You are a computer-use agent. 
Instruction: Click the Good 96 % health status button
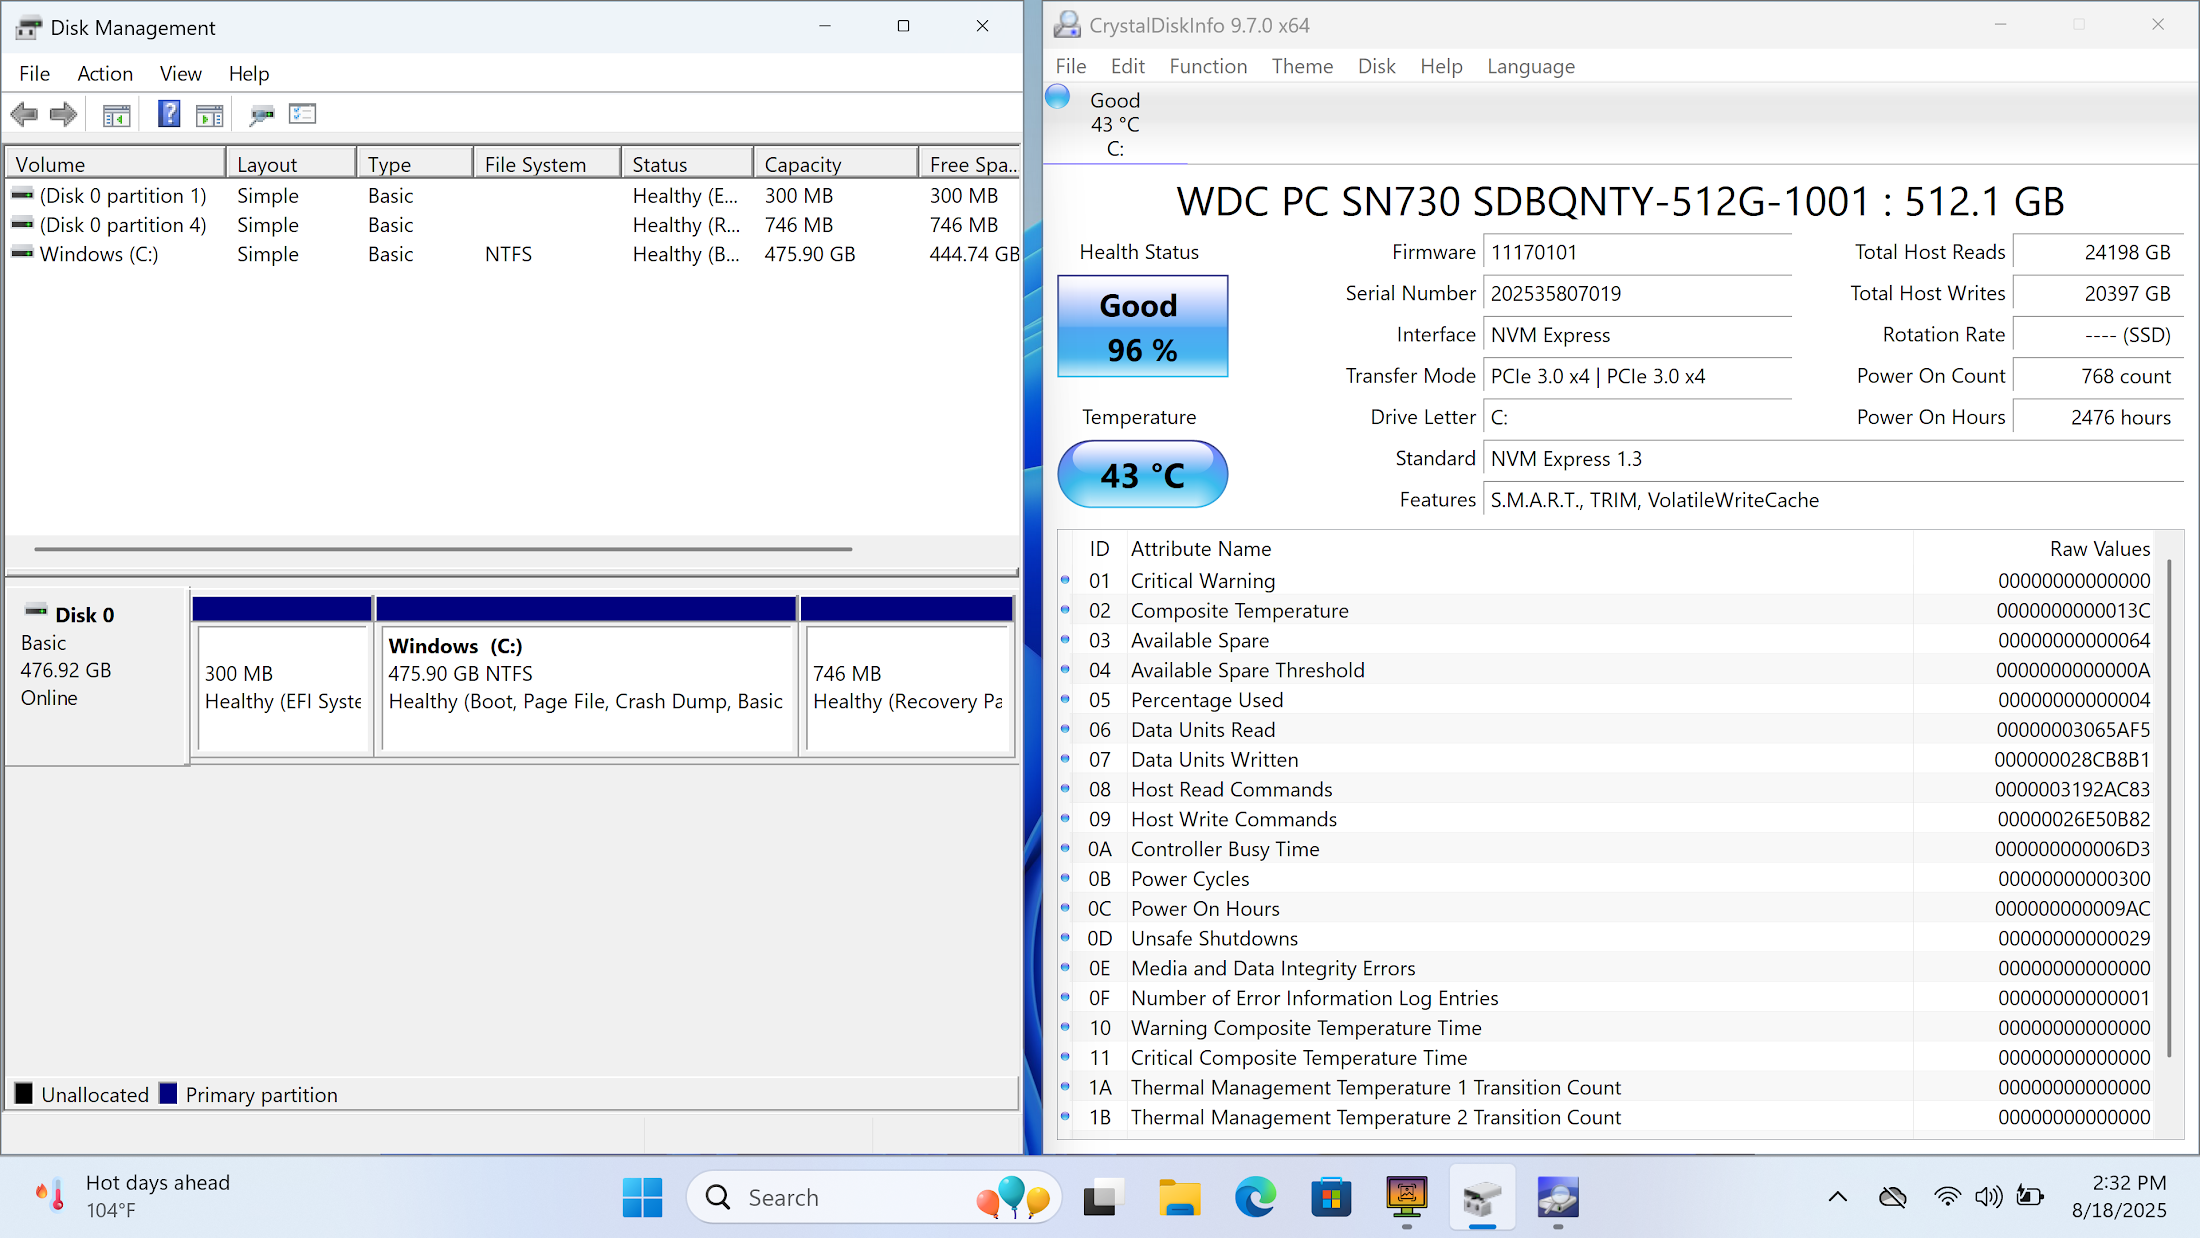click(1142, 327)
